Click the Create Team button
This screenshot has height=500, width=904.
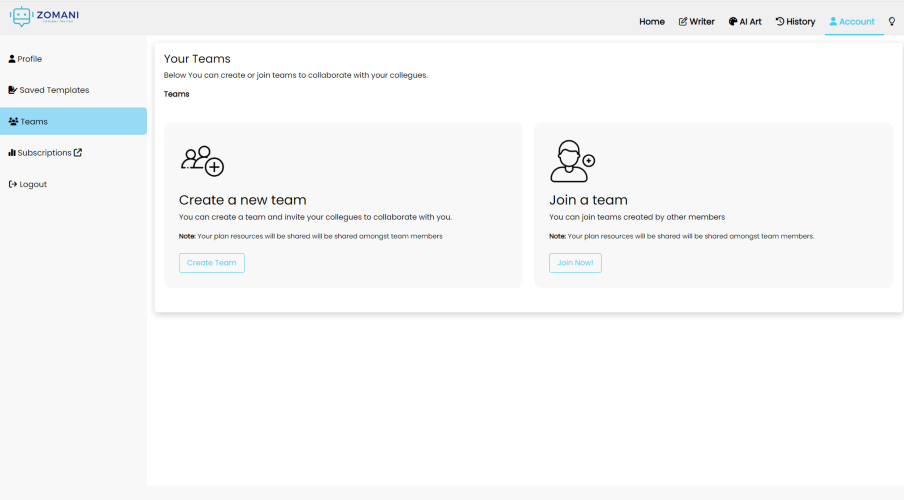[x=212, y=263]
